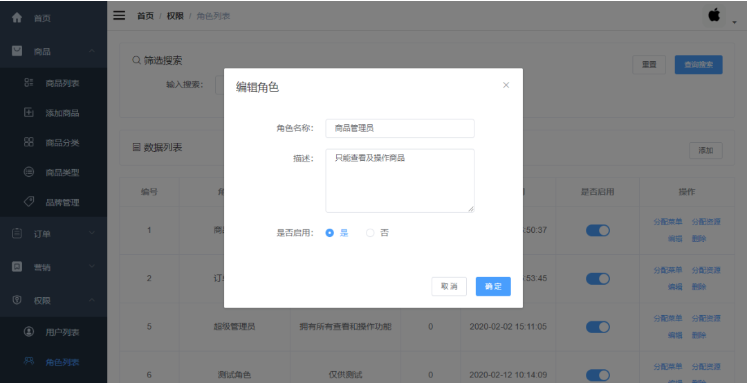Collapse the 权限 menu chevron

point(92,300)
